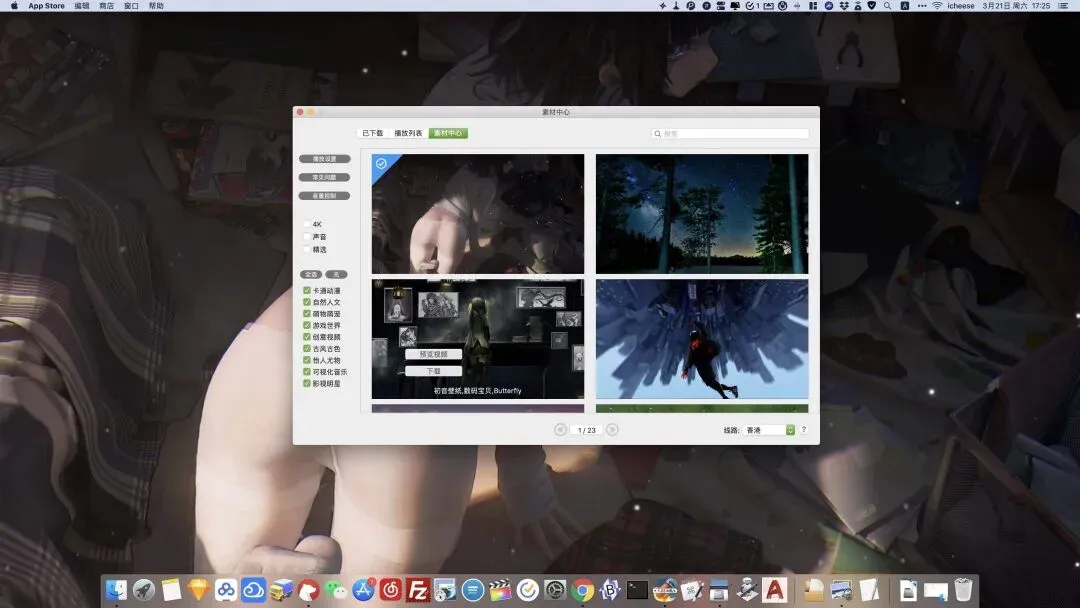The height and width of the screenshot is (608, 1080).
Task: Open NetEase Music red icon in dock
Action: point(391,589)
